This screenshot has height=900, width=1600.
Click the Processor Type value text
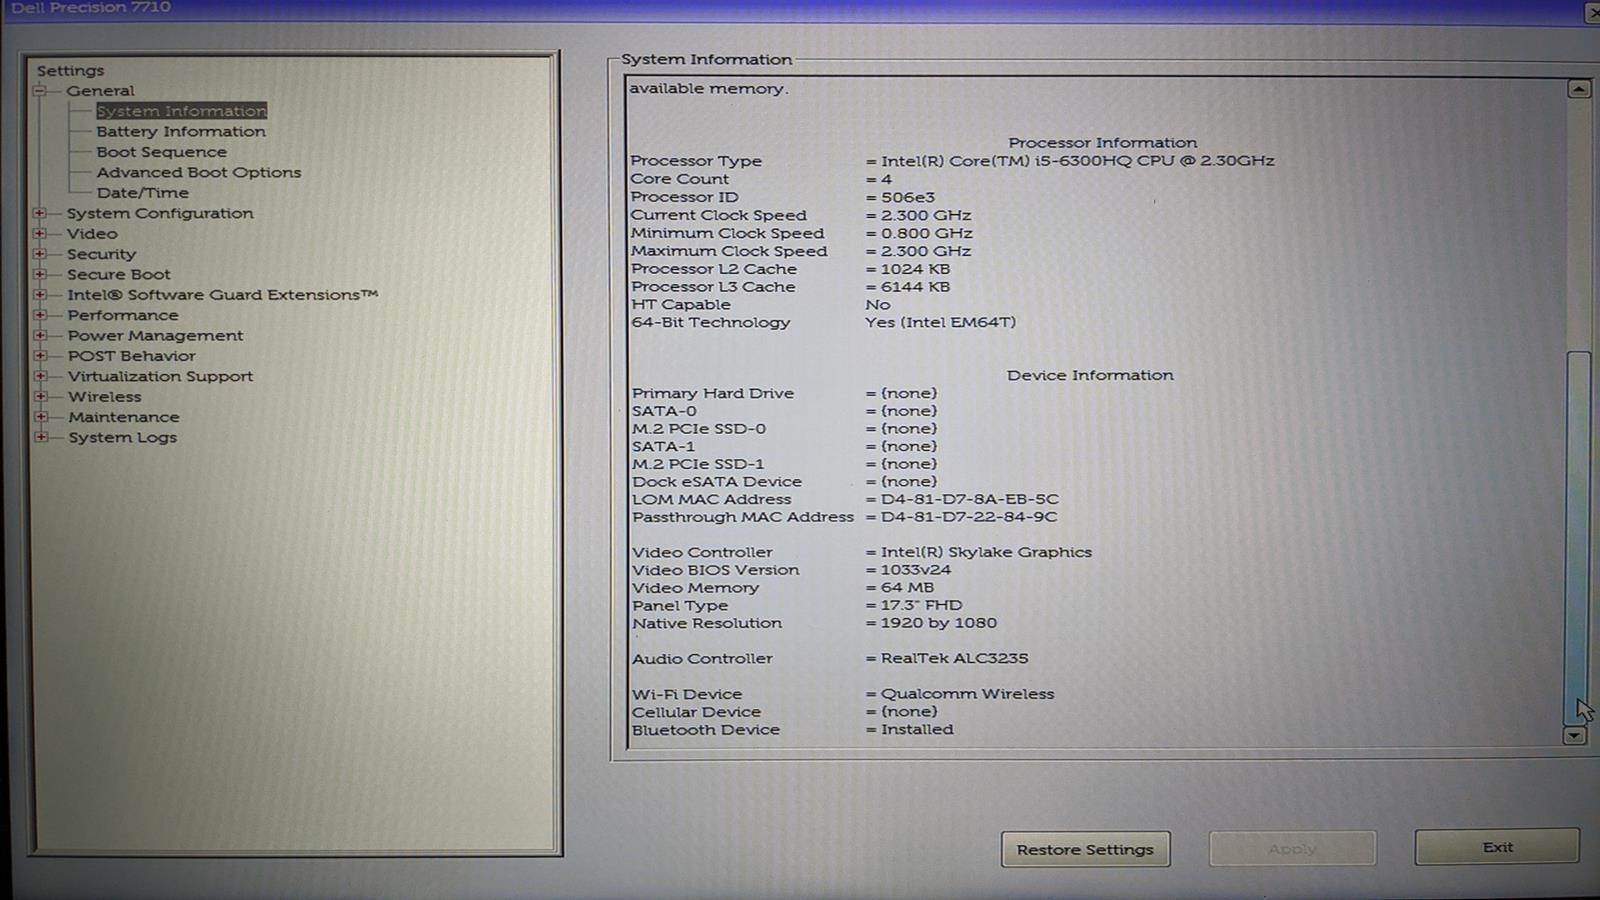point(1077,161)
